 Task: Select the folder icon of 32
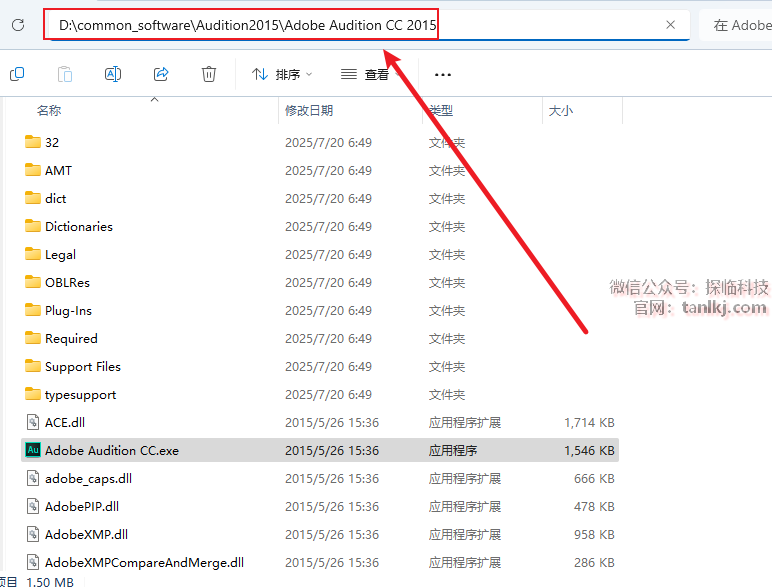click(x=33, y=142)
